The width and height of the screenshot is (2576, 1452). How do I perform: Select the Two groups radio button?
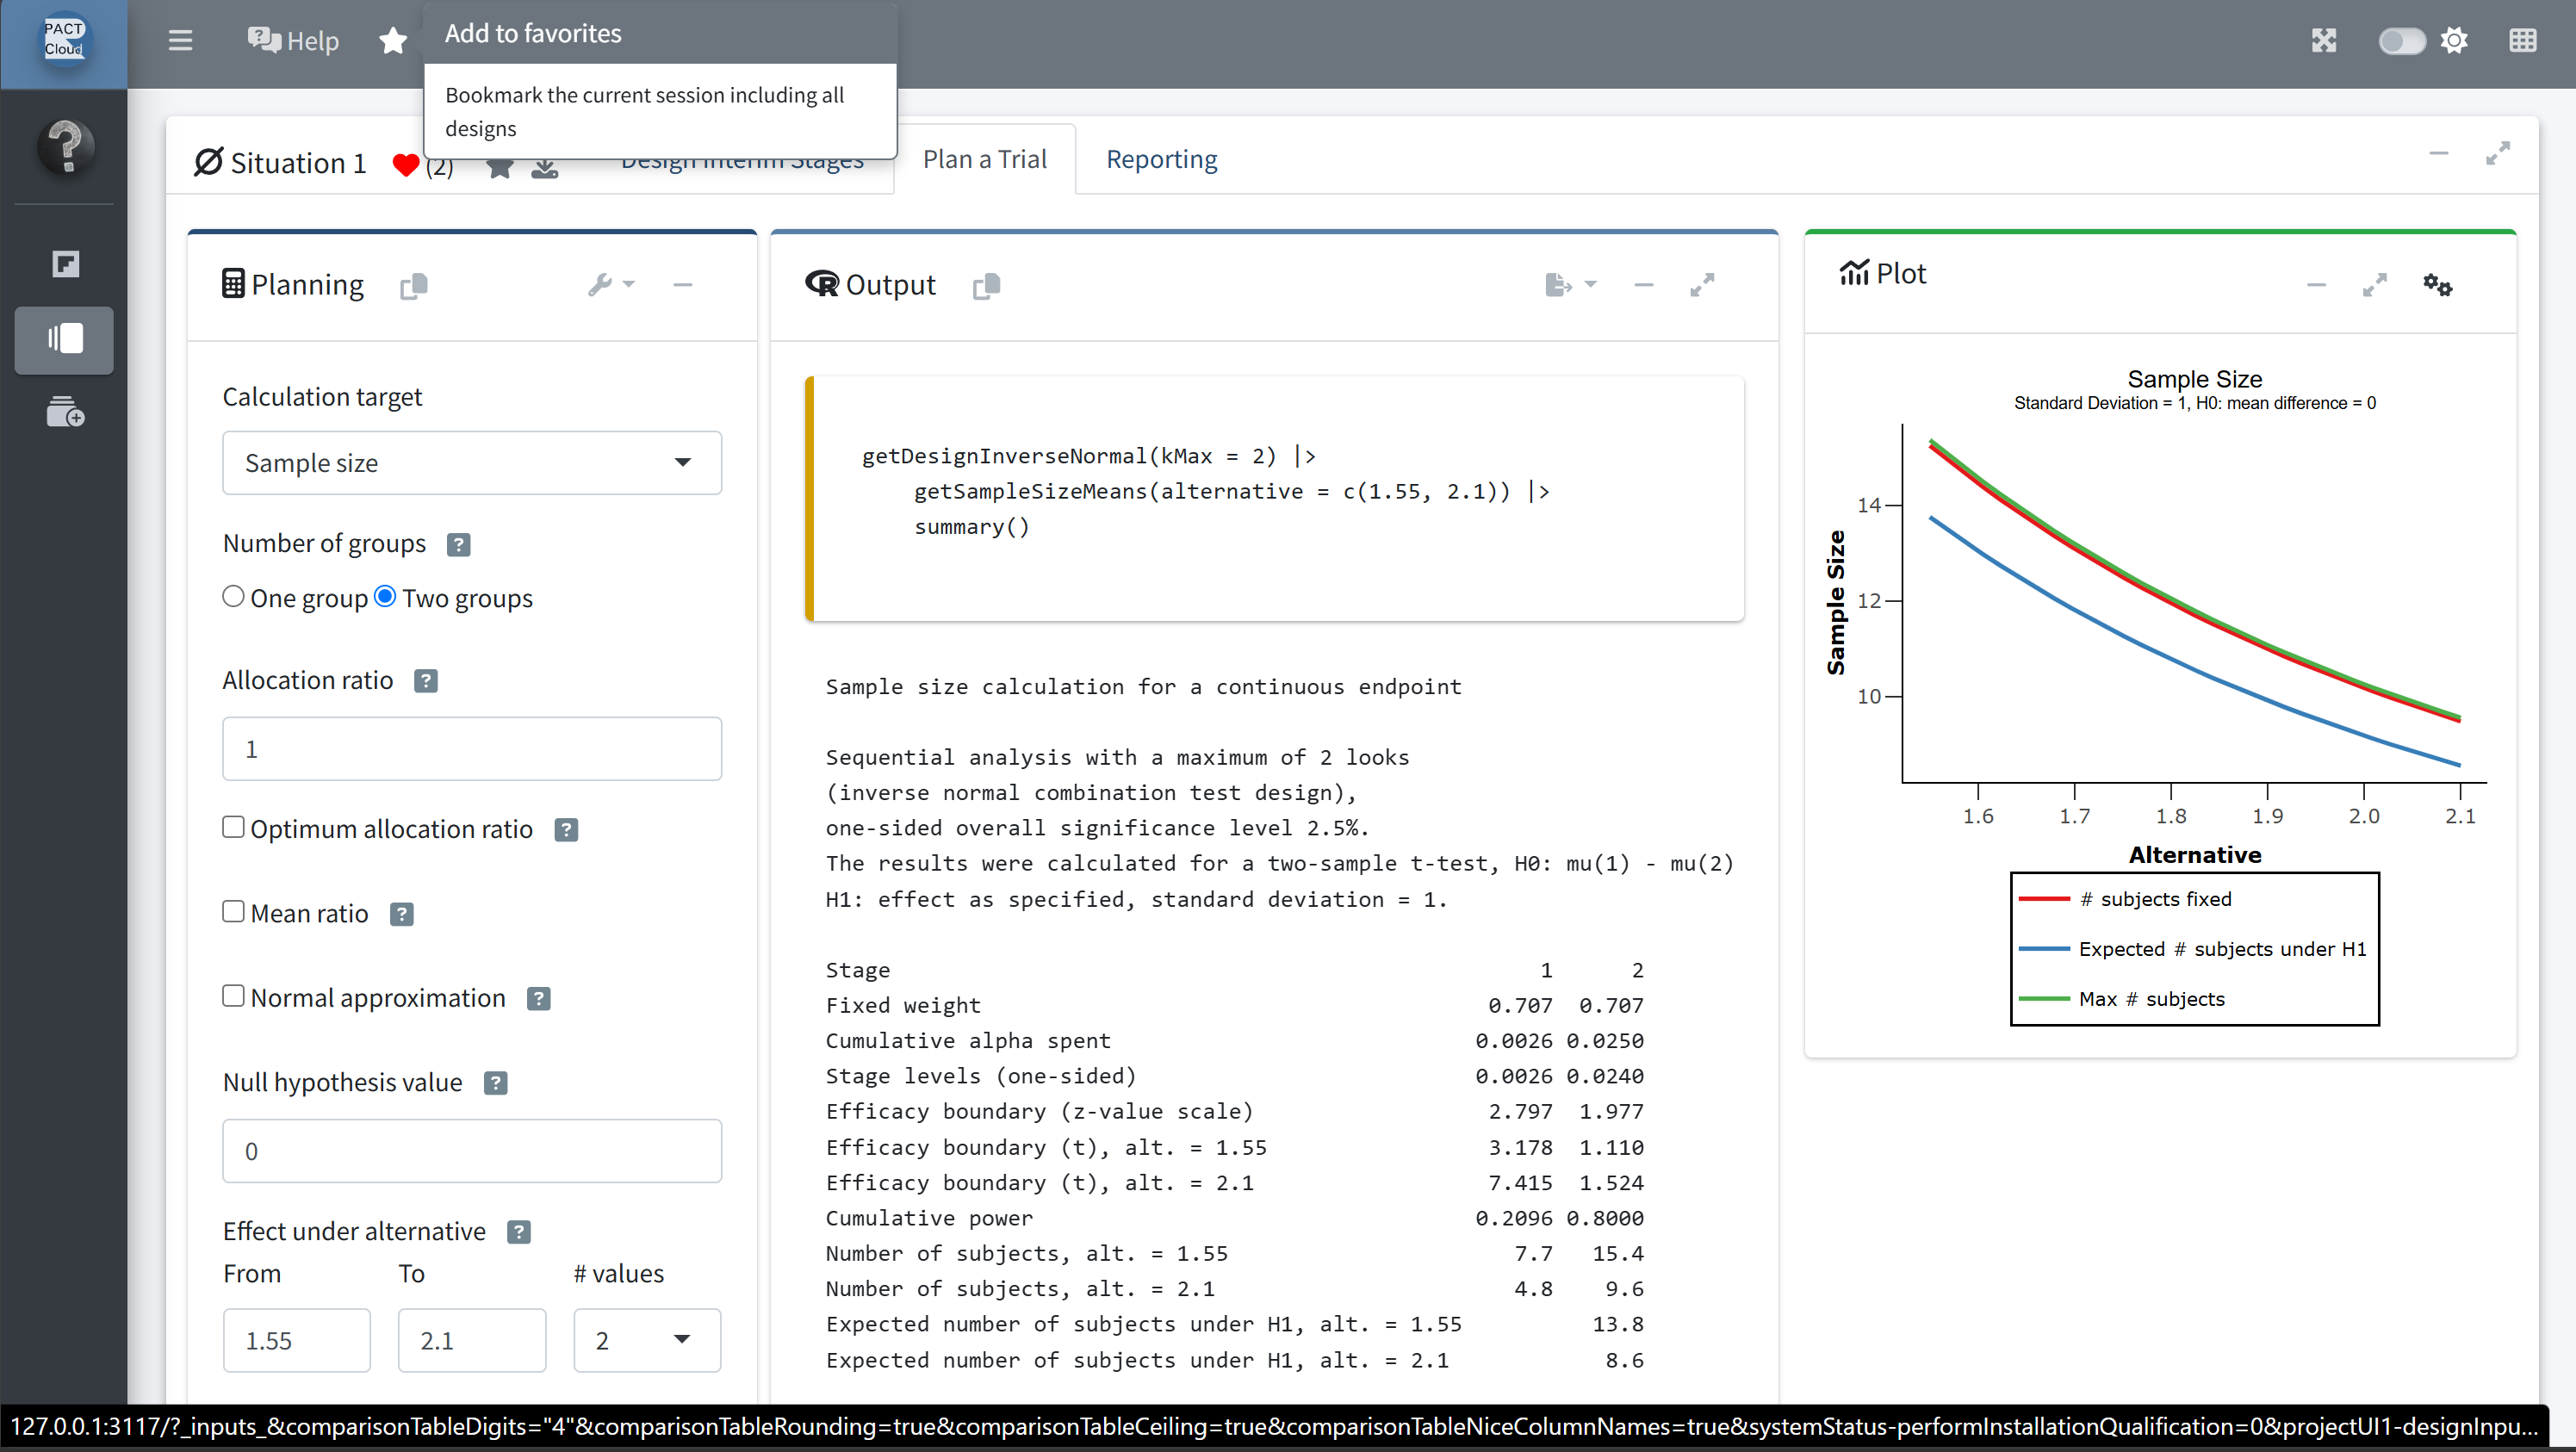coord(385,596)
